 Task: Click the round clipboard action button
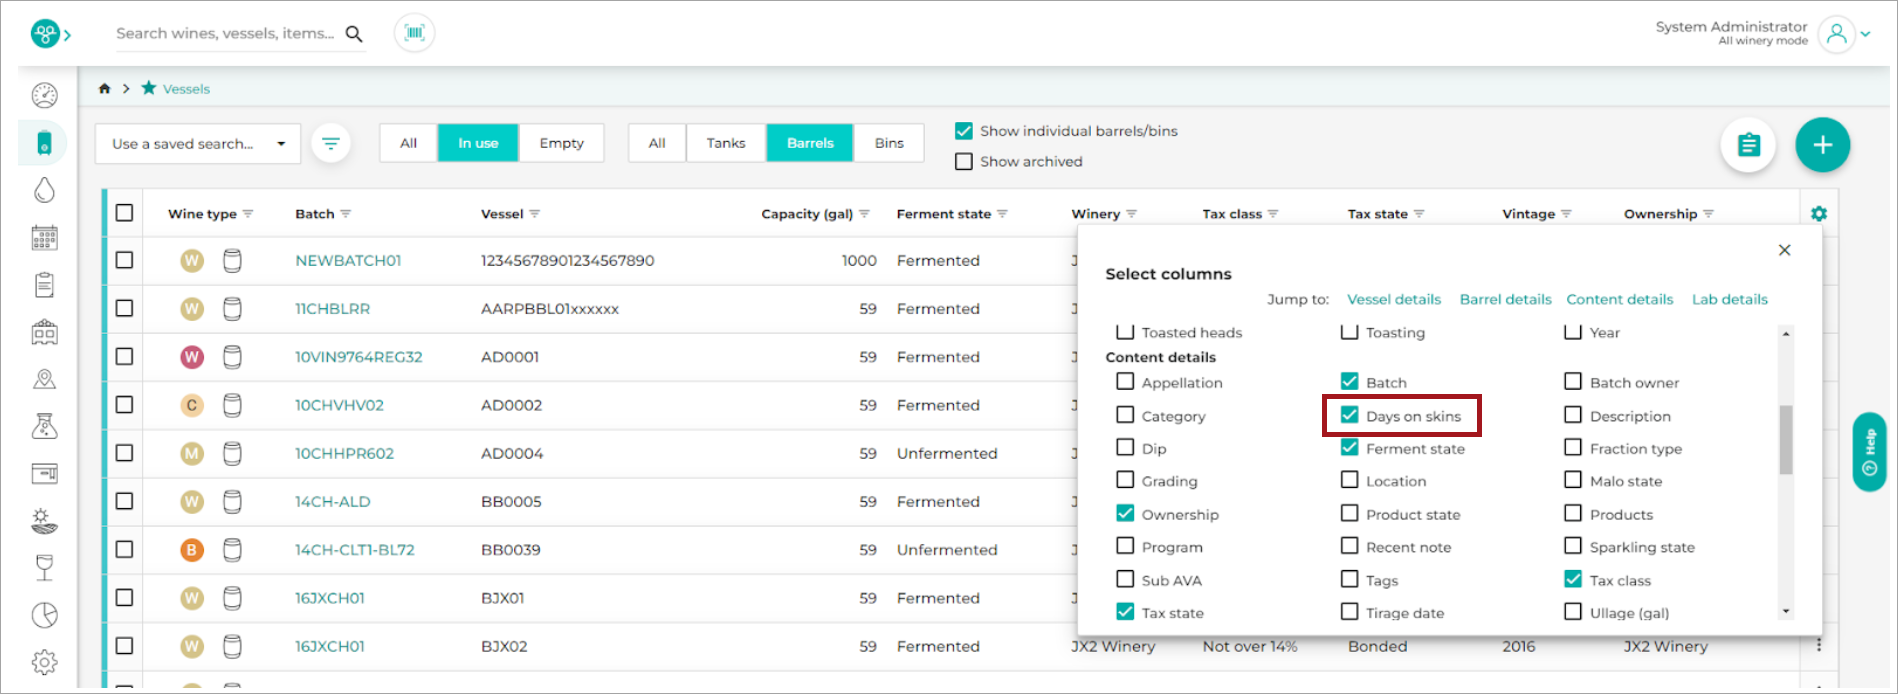click(x=1748, y=145)
